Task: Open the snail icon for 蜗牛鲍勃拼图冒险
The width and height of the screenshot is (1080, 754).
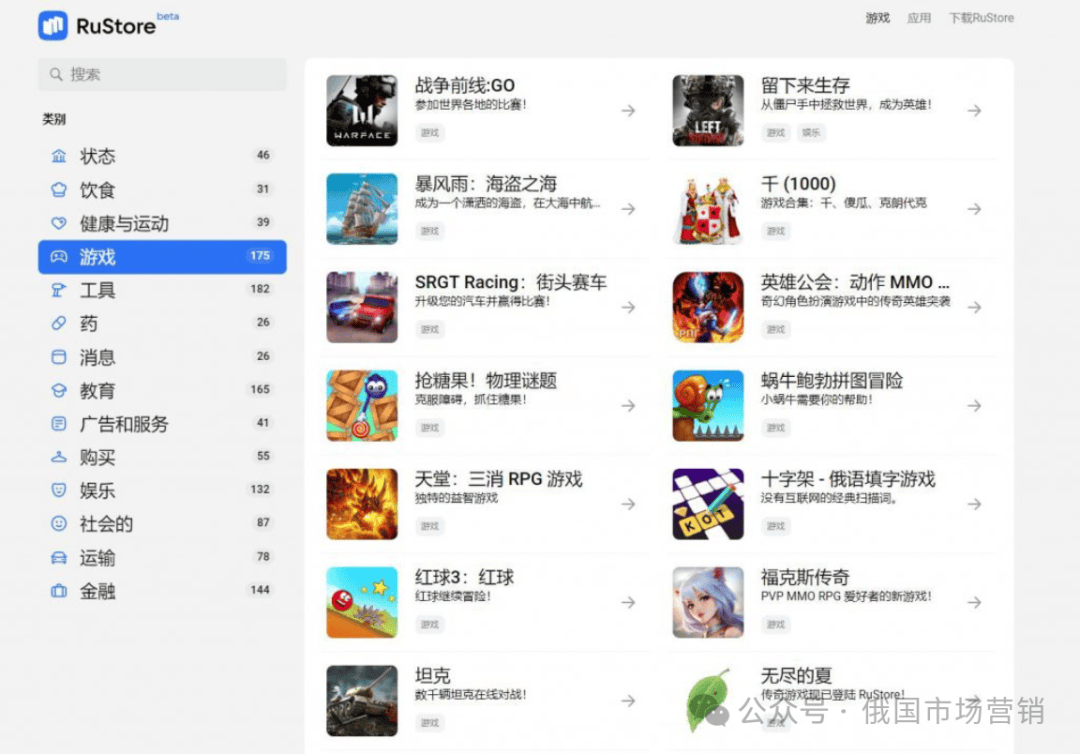Action: tap(708, 406)
